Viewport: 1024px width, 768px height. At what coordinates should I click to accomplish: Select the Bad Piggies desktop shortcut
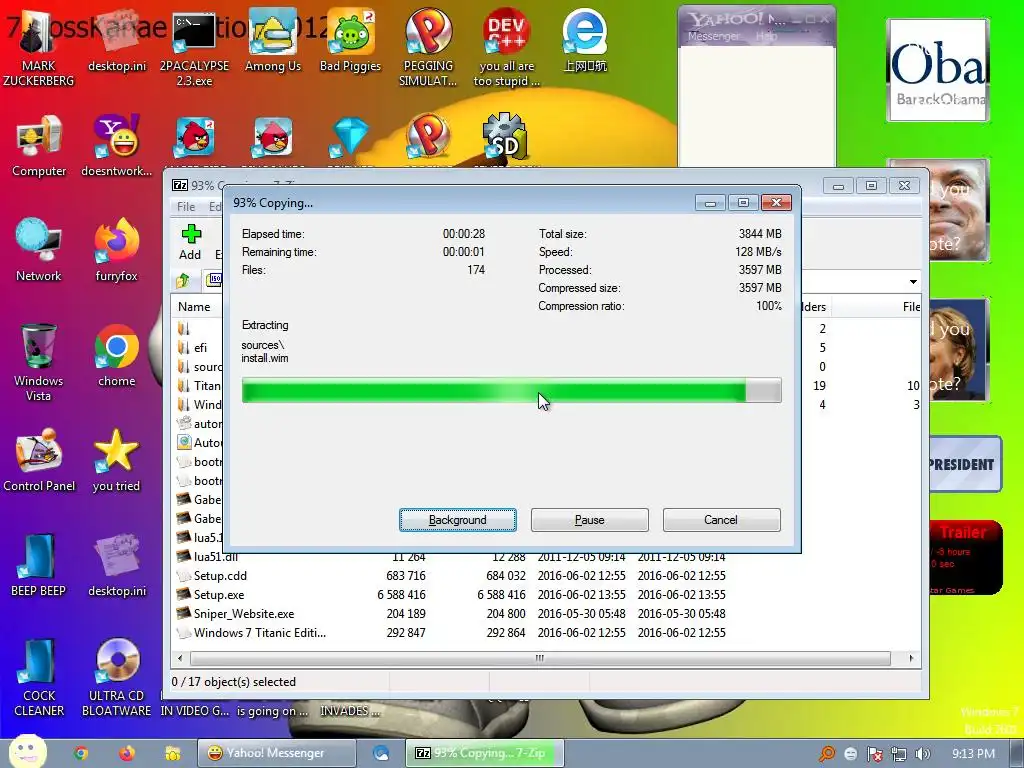(350, 40)
